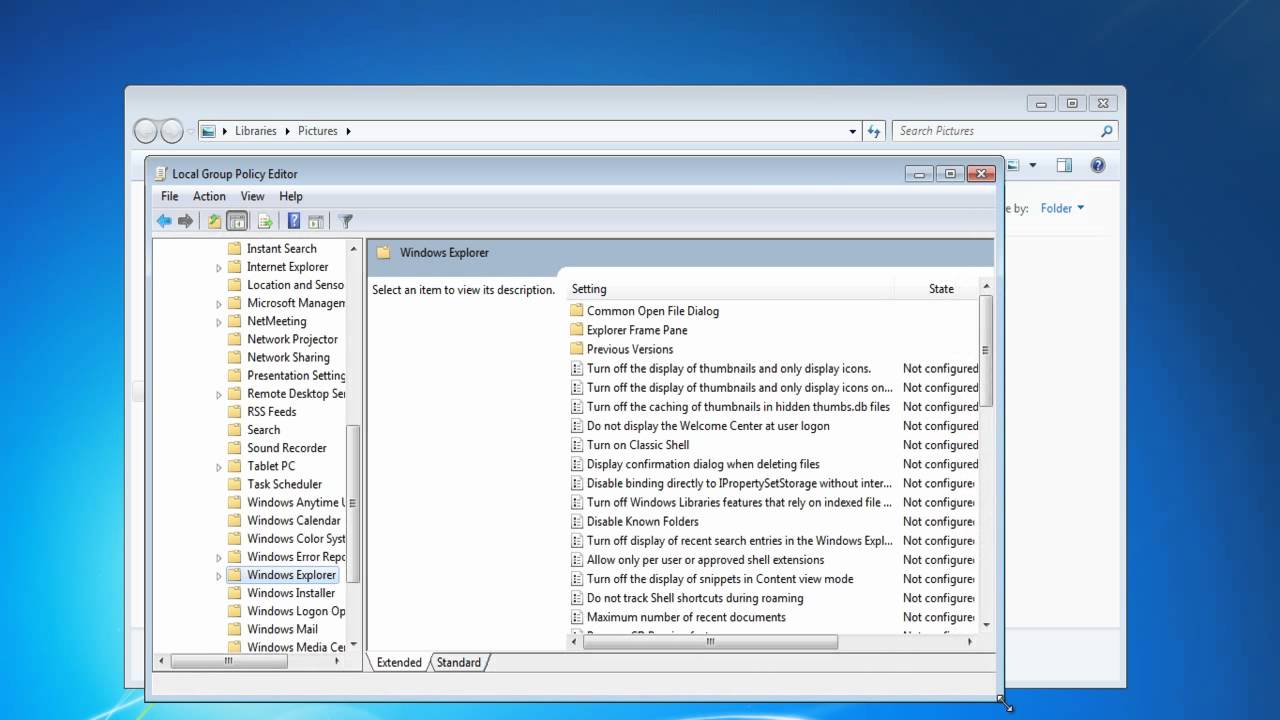Screen dimensions: 1280x720
Task: Click the console tree horizontal scrollbar
Action: [x=229, y=661]
